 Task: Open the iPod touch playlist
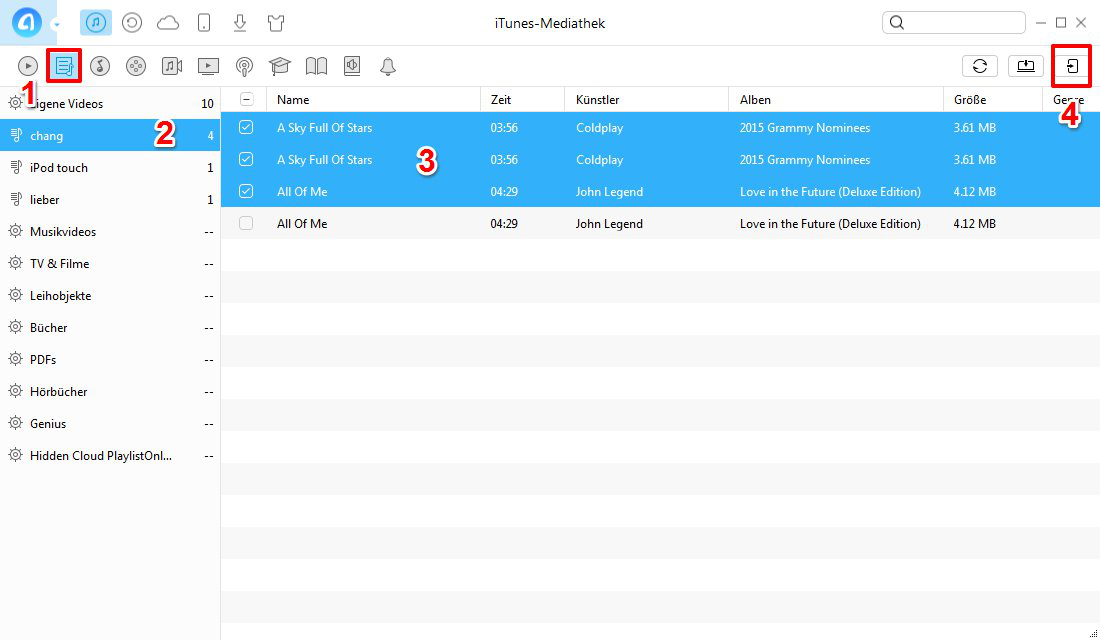(110, 168)
